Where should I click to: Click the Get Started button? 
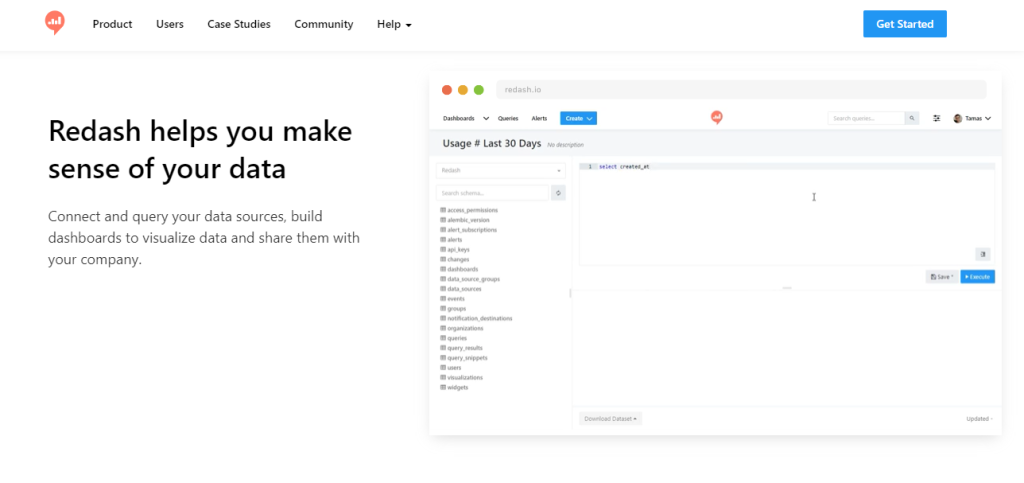click(x=904, y=24)
